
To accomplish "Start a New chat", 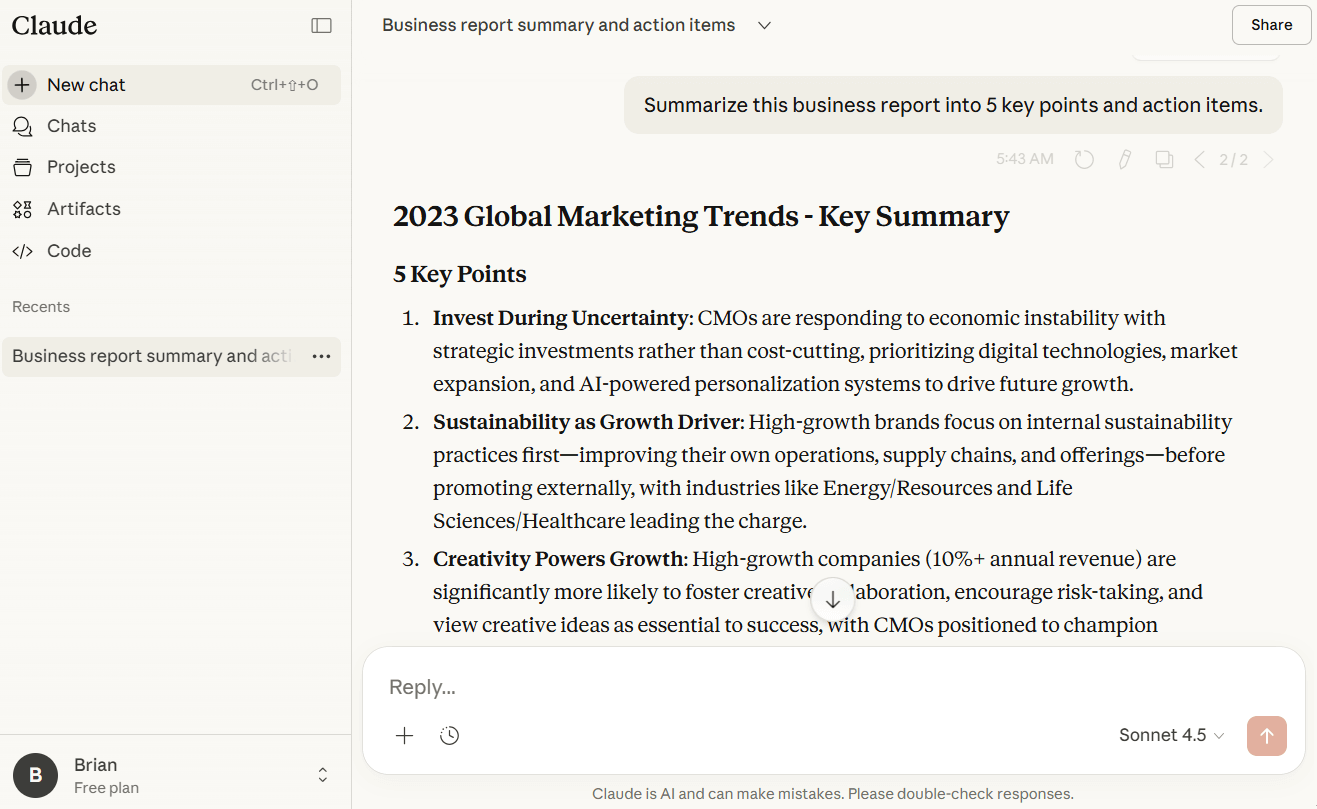I will coord(86,85).
